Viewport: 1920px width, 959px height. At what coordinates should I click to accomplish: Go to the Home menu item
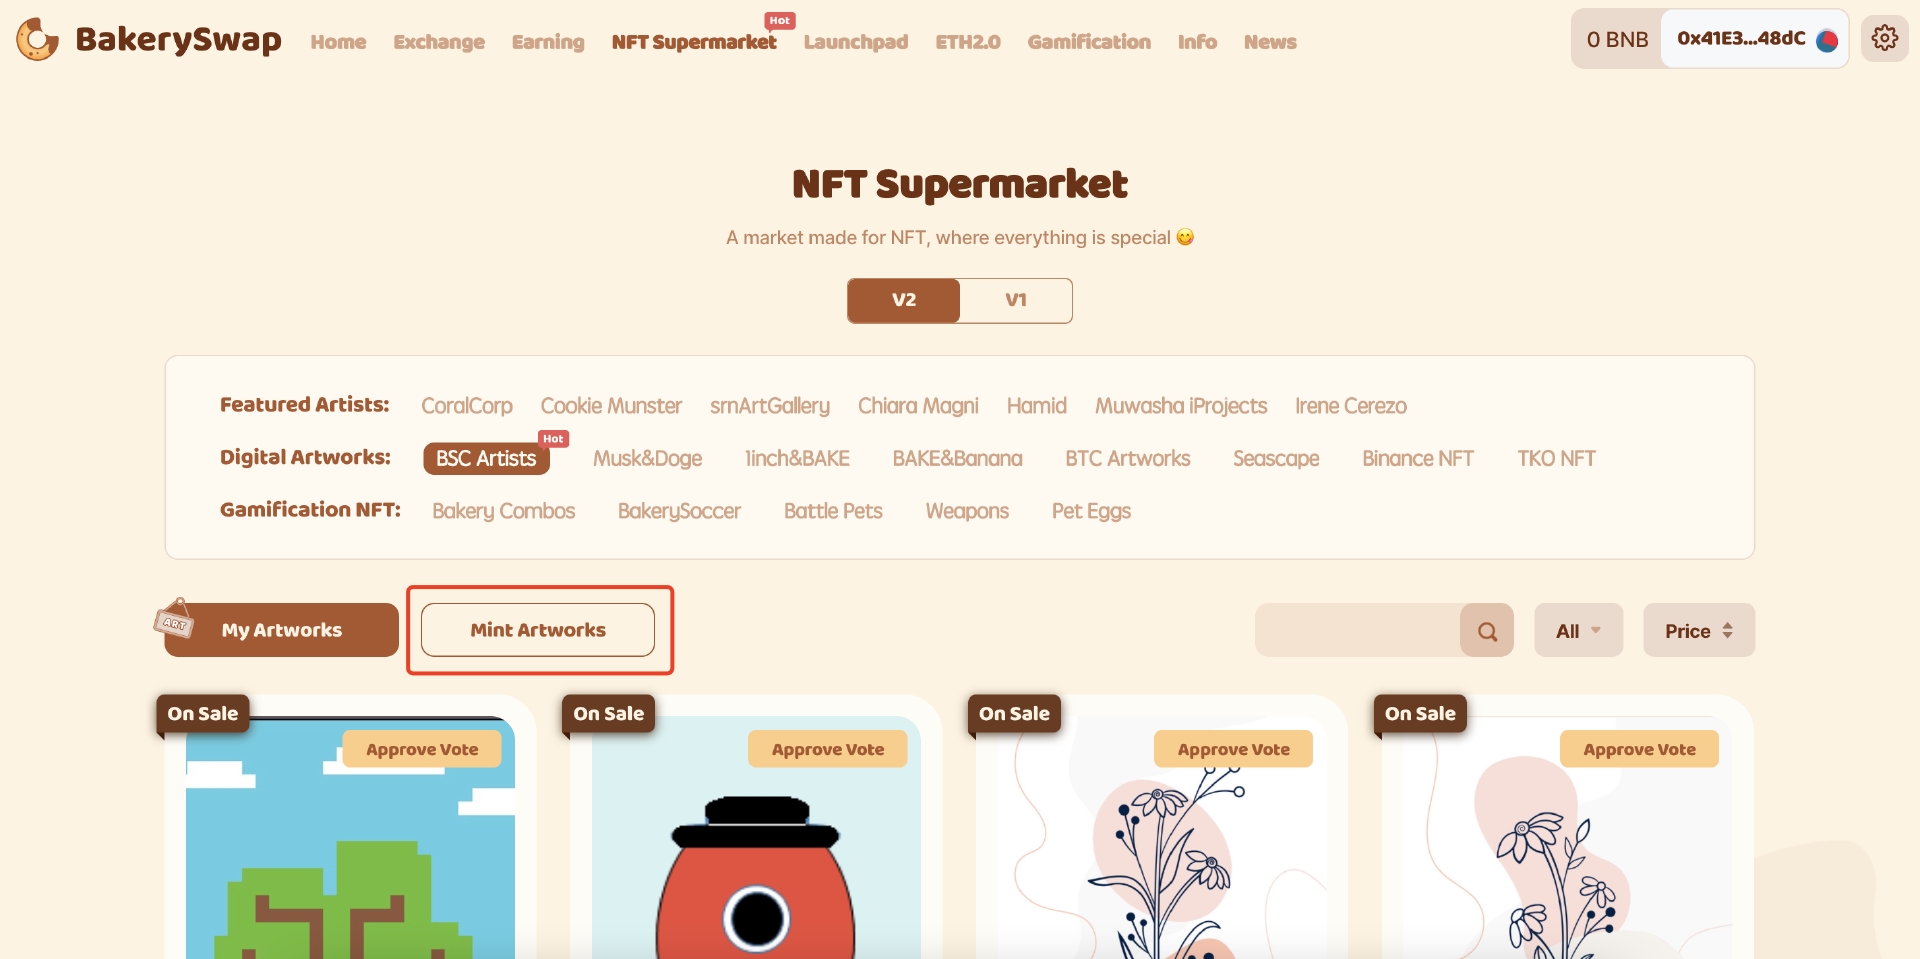(338, 42)
